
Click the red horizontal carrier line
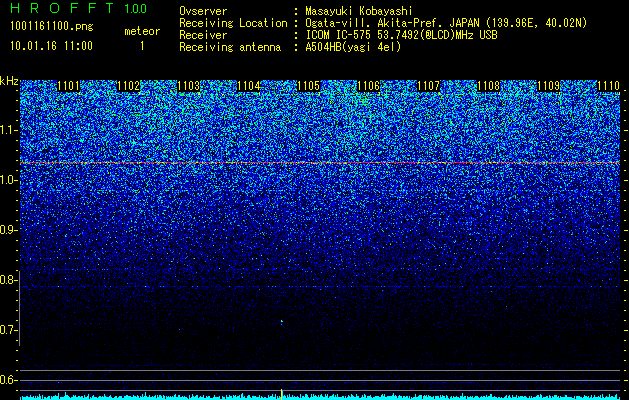click(x=320, y=162)
